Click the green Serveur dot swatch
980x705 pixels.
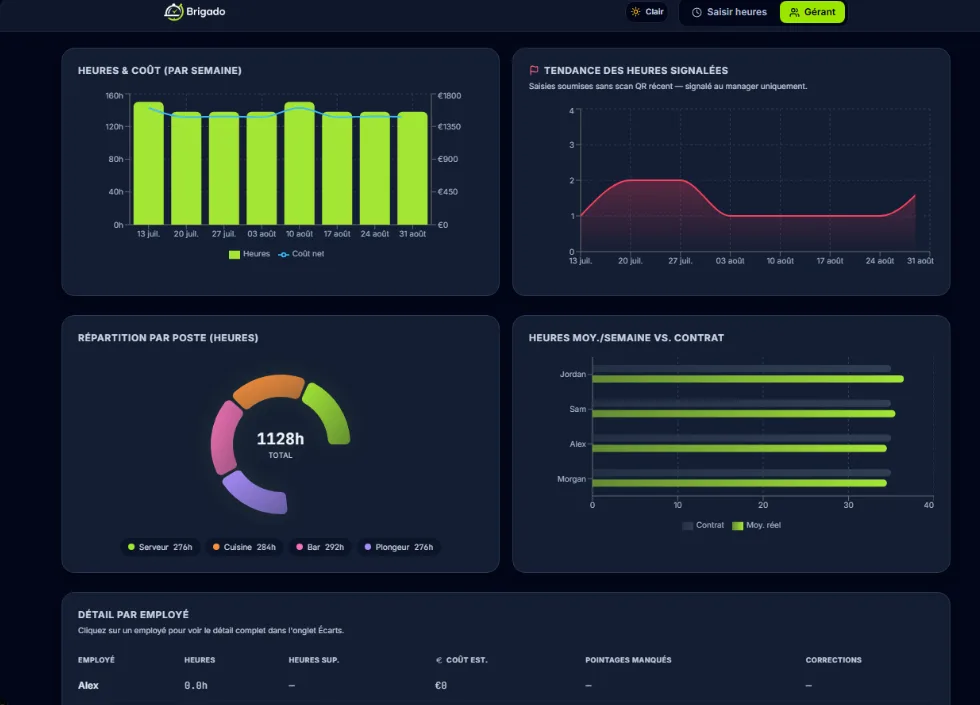point(131,547)
